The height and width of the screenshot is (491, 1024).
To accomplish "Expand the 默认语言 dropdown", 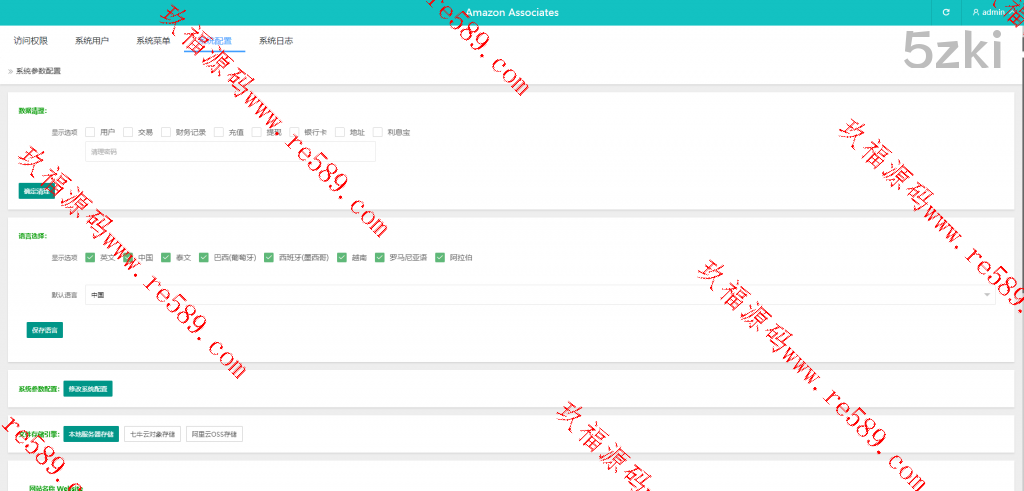I will [x=540, y=295].
